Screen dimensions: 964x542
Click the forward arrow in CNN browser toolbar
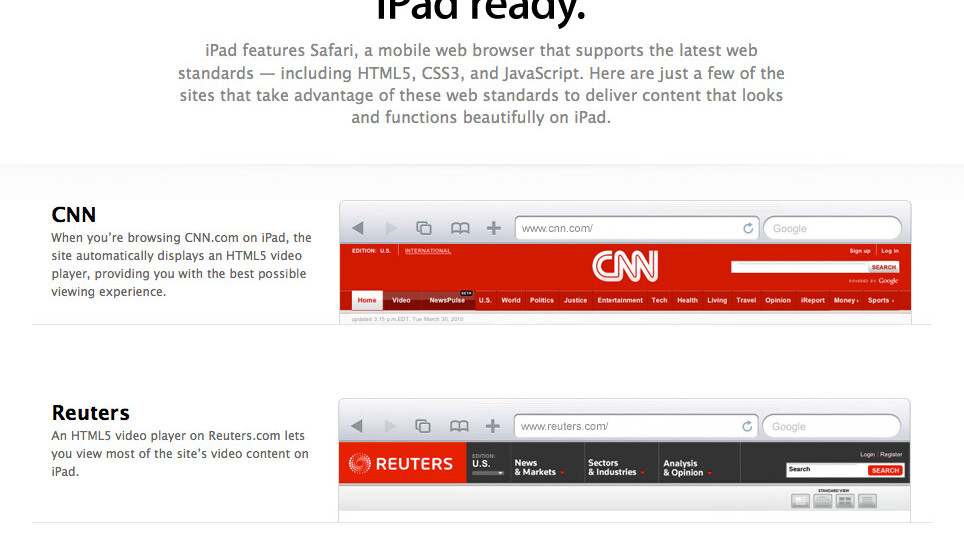390,229
